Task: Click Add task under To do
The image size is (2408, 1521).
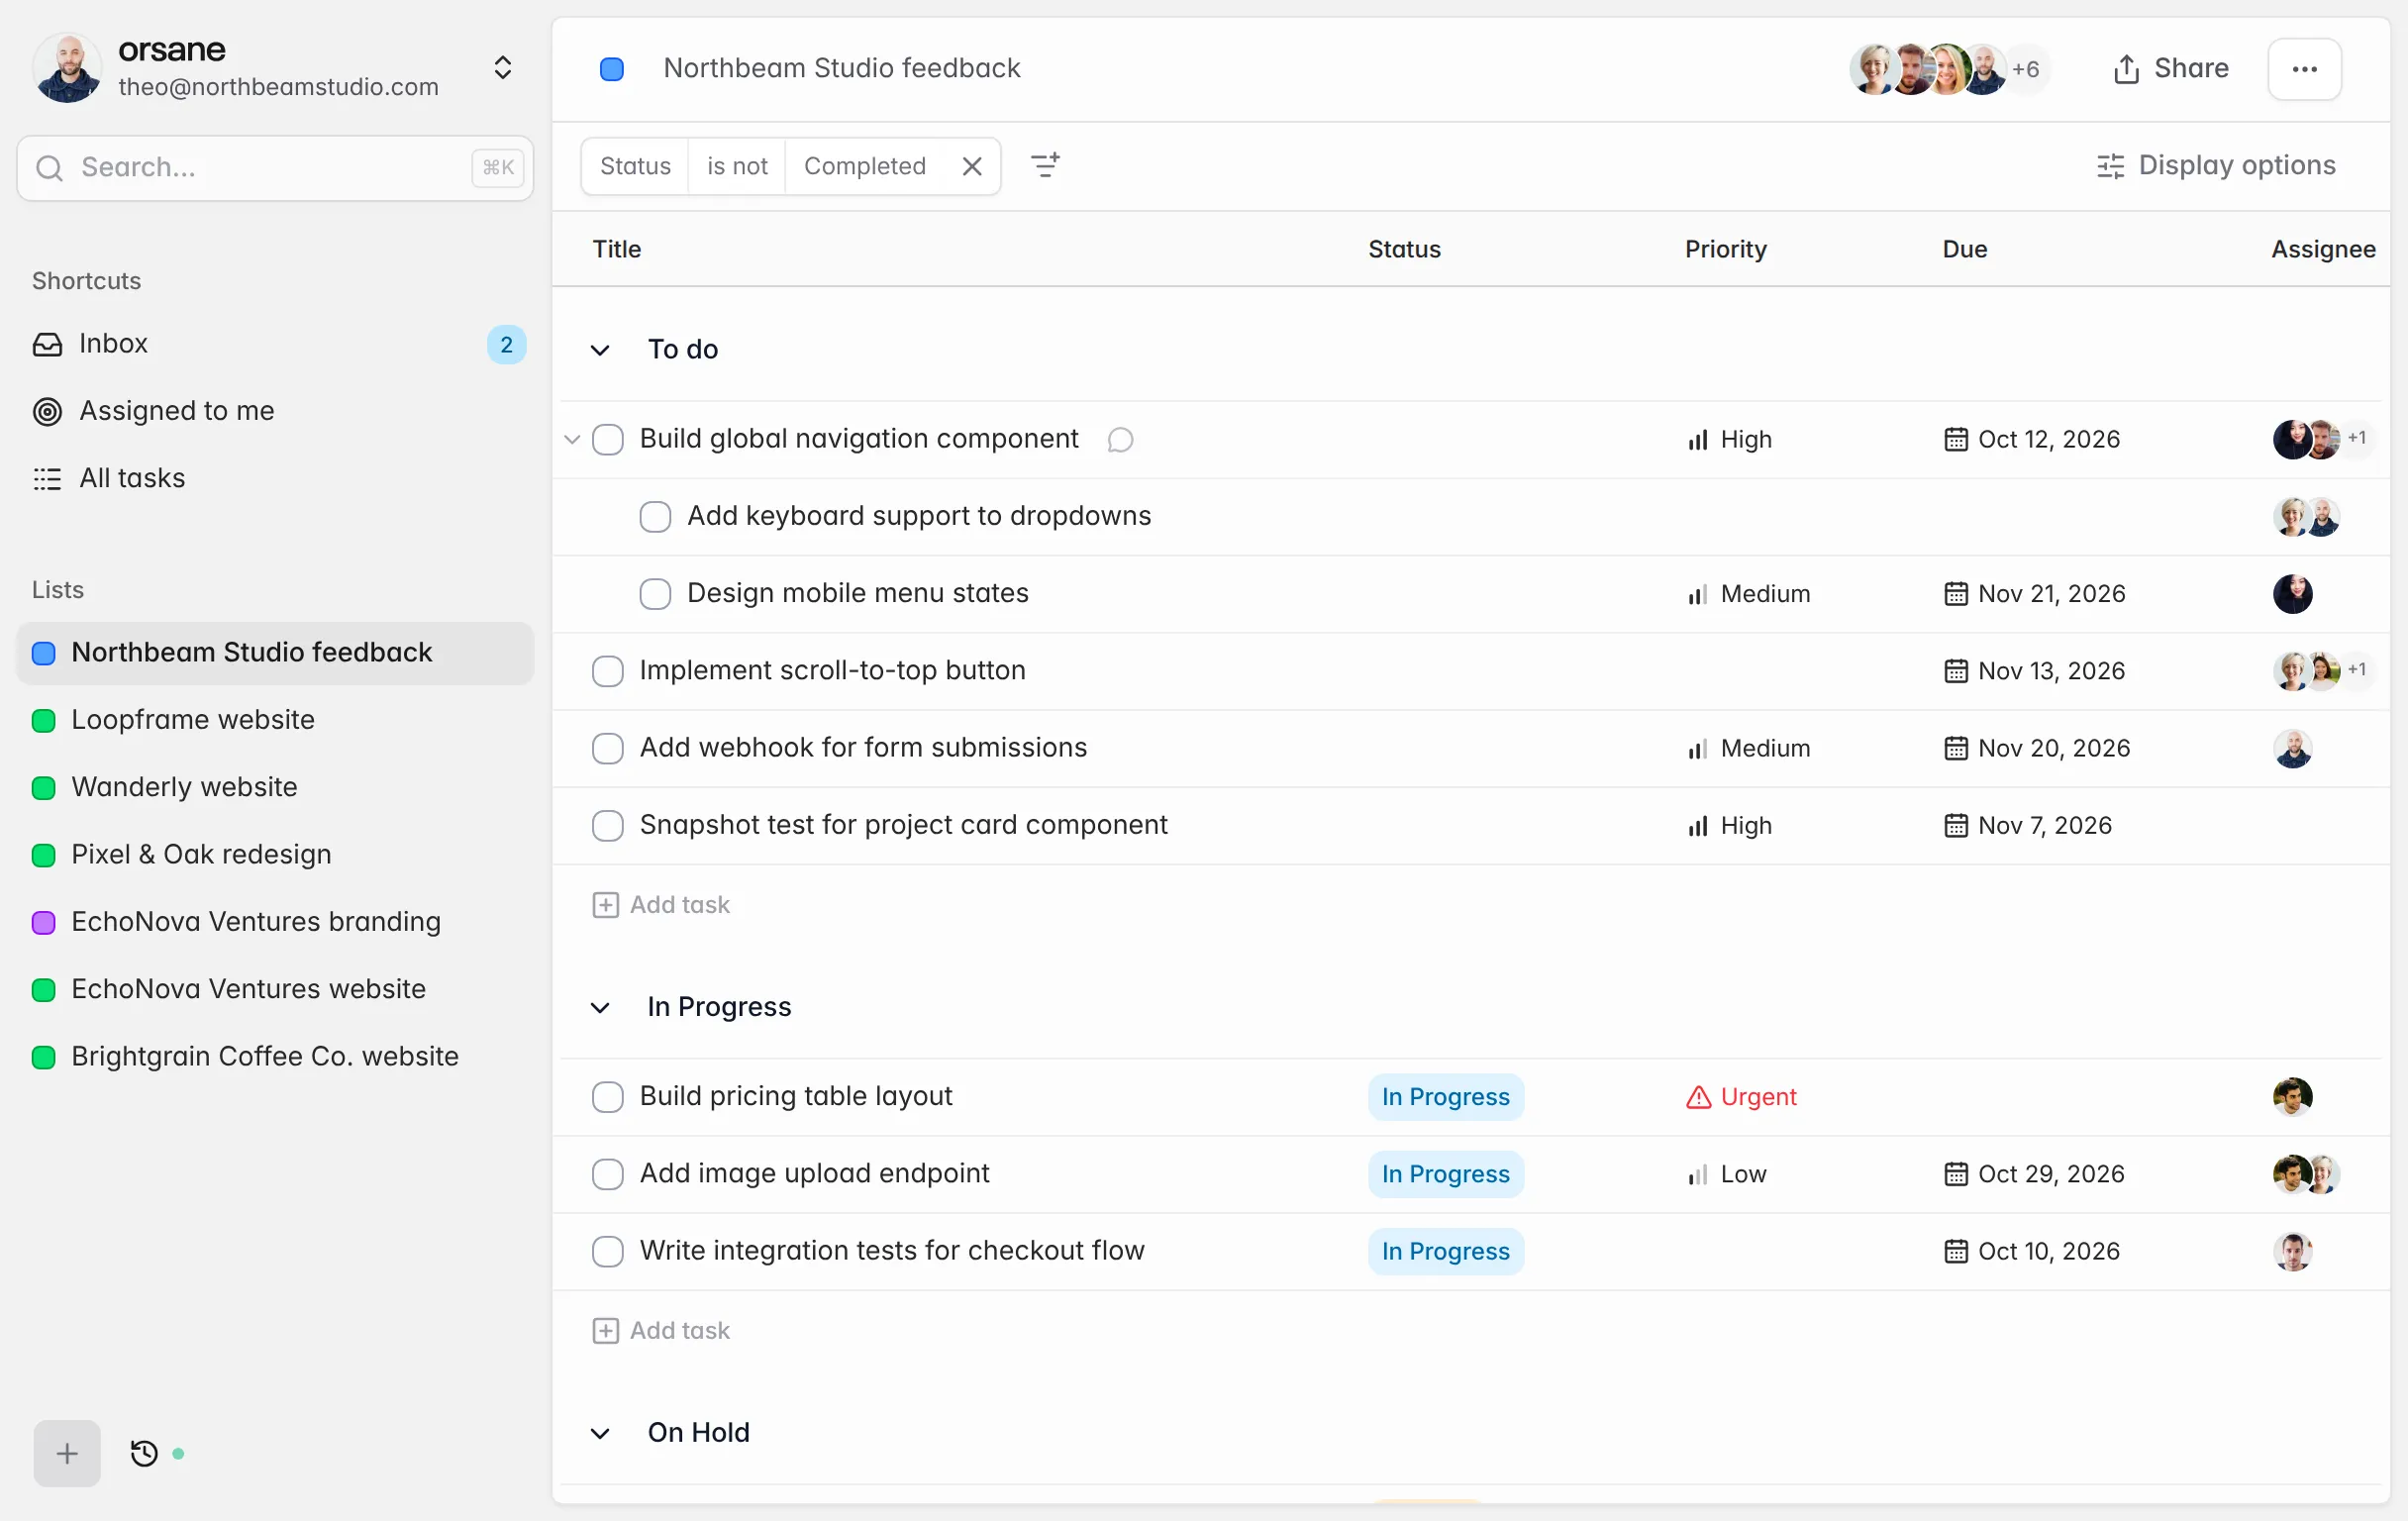Action: point(661,905)
